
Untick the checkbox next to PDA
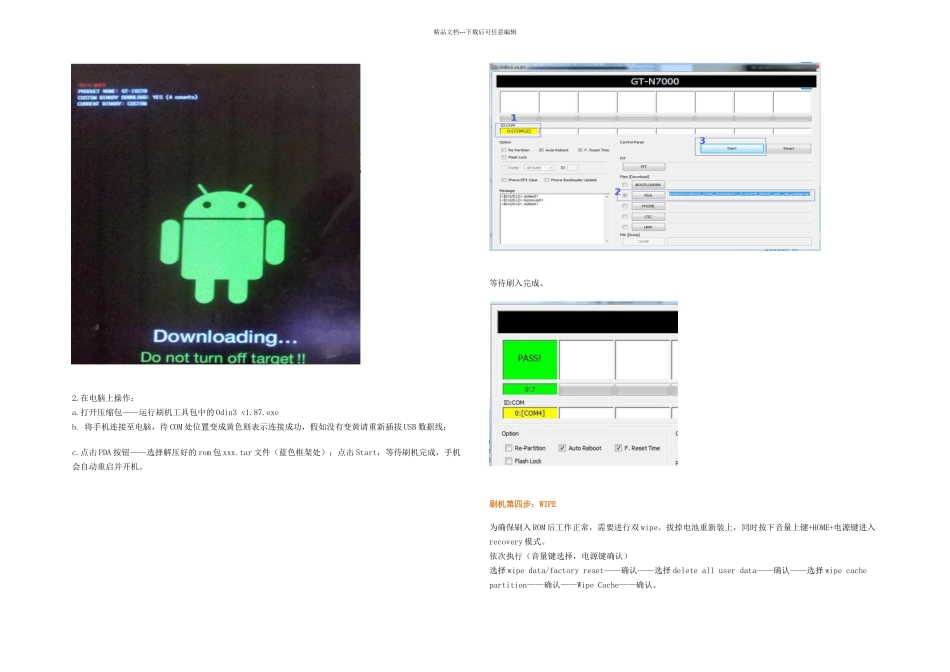click(x=625, y=195)
